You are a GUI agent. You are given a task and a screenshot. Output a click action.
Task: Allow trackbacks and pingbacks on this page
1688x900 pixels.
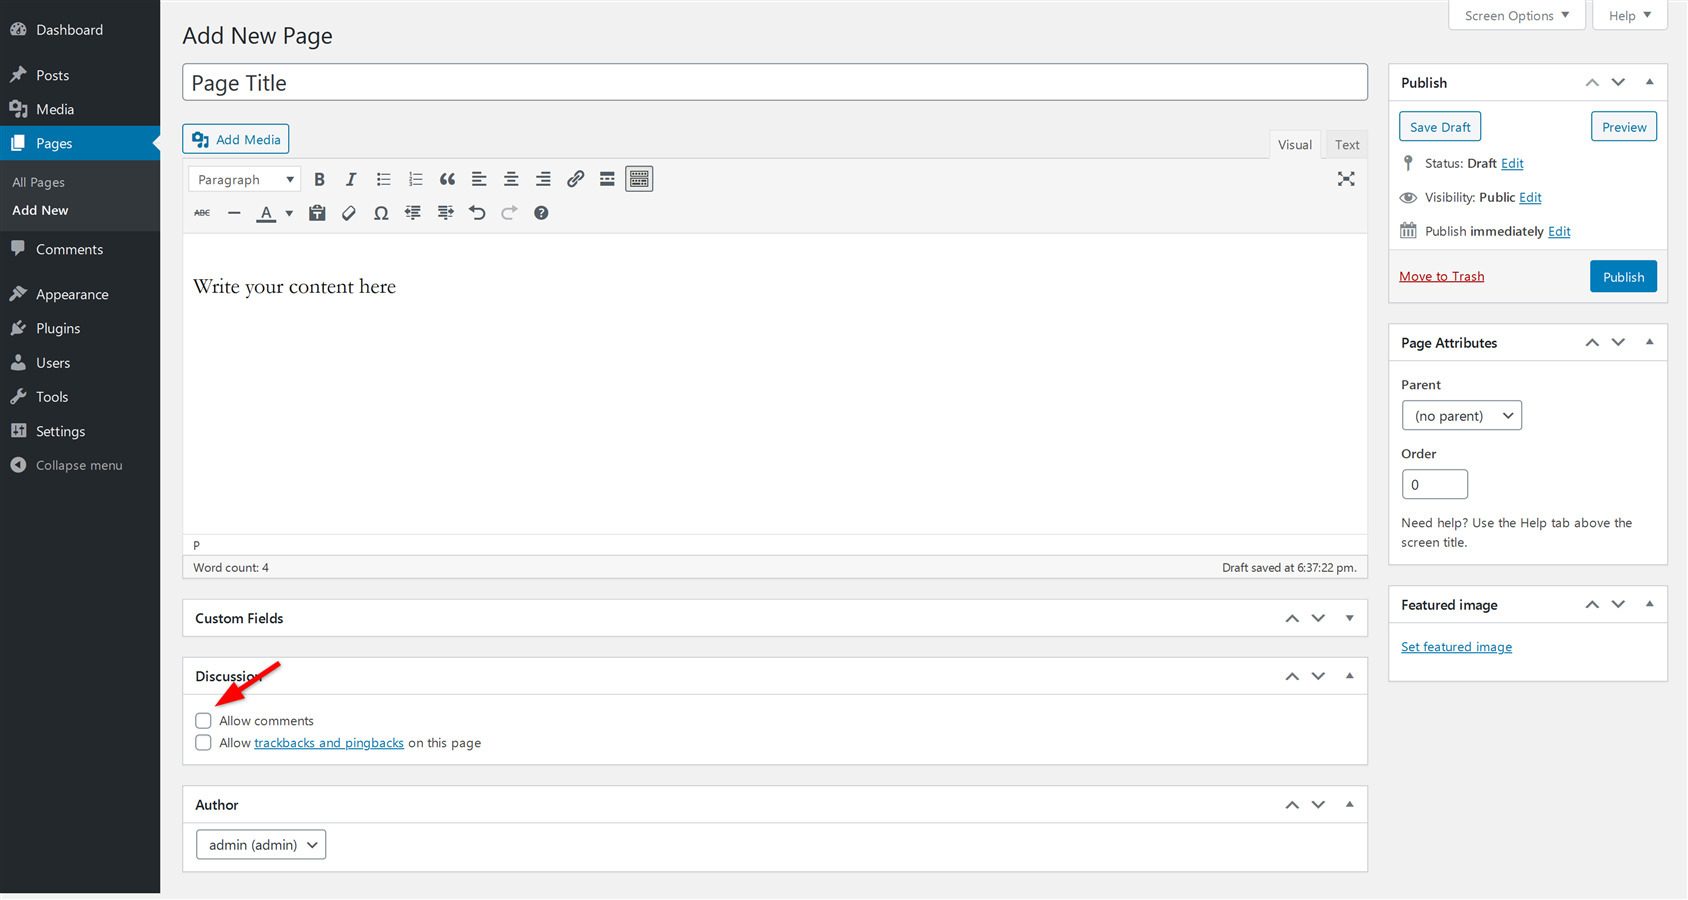203,742
